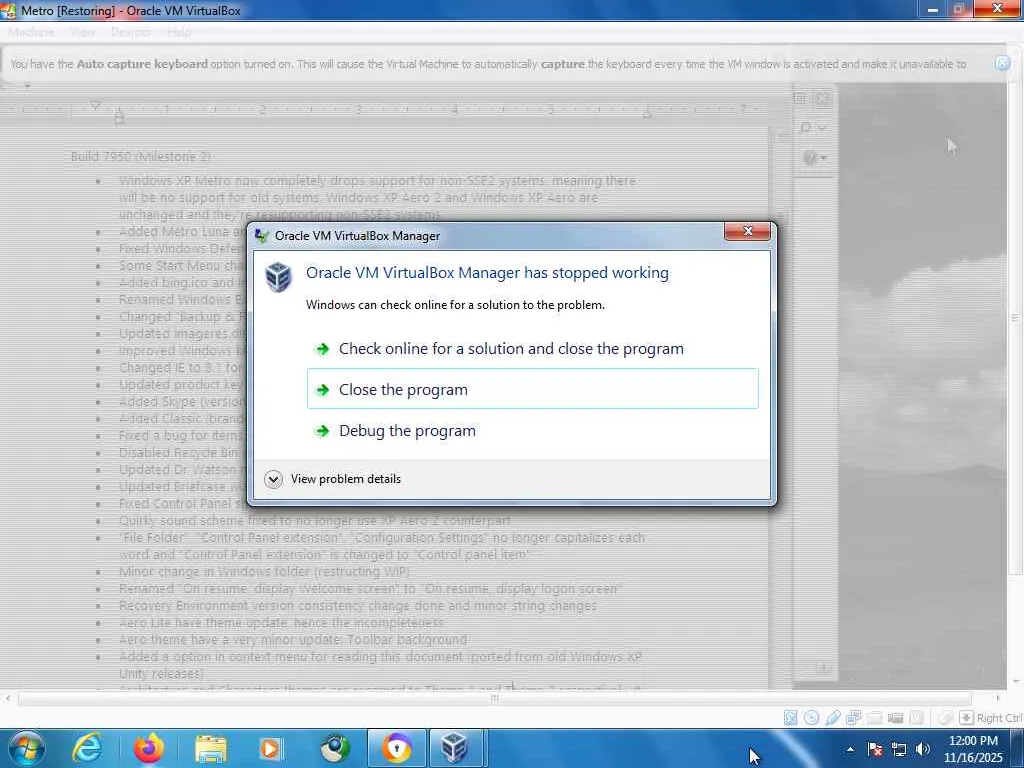Expand View problem details
Image resolution: width=1024 pixels, height=768 pixels.
coord(333,479)
